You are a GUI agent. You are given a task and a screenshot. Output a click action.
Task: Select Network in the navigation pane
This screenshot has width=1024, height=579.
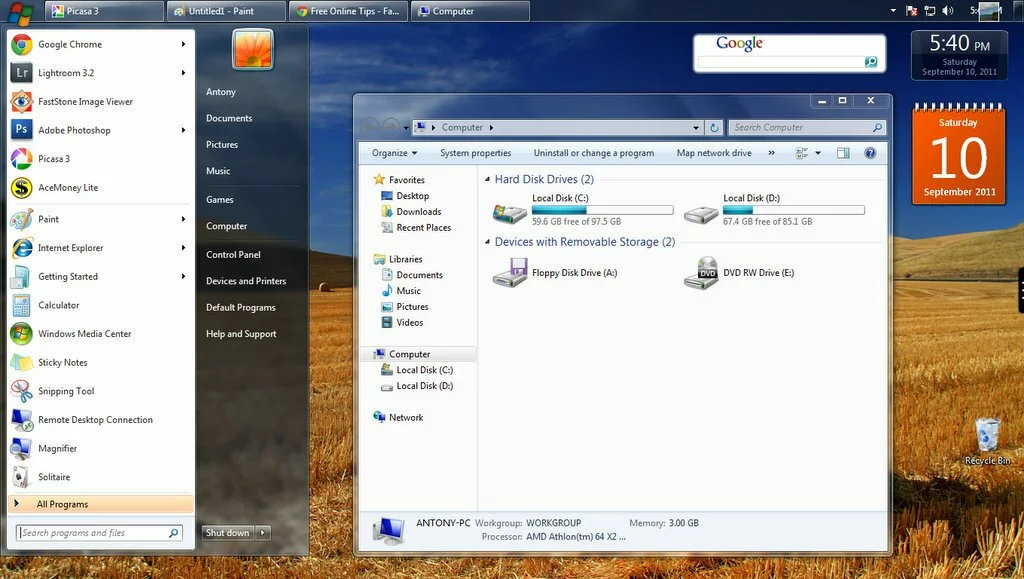click(398, 418)
